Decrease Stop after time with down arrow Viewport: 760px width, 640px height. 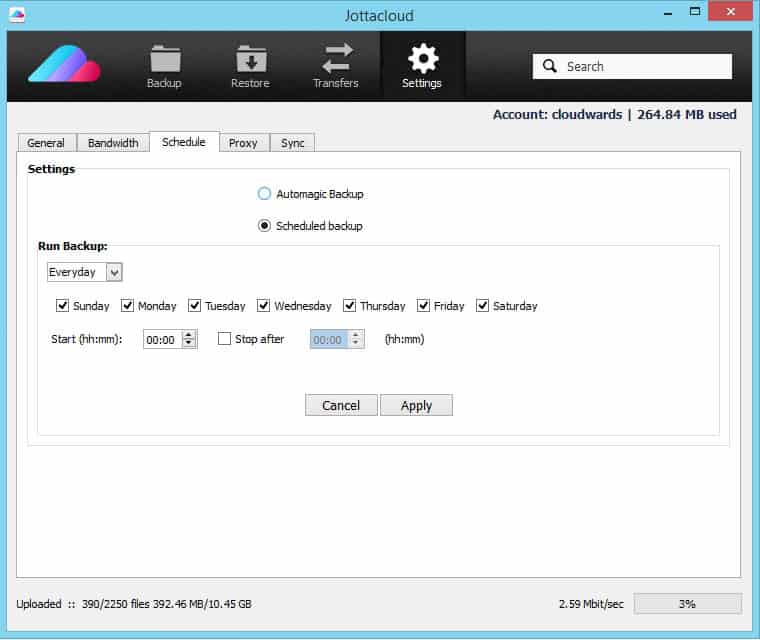click(x=356, y=343)
